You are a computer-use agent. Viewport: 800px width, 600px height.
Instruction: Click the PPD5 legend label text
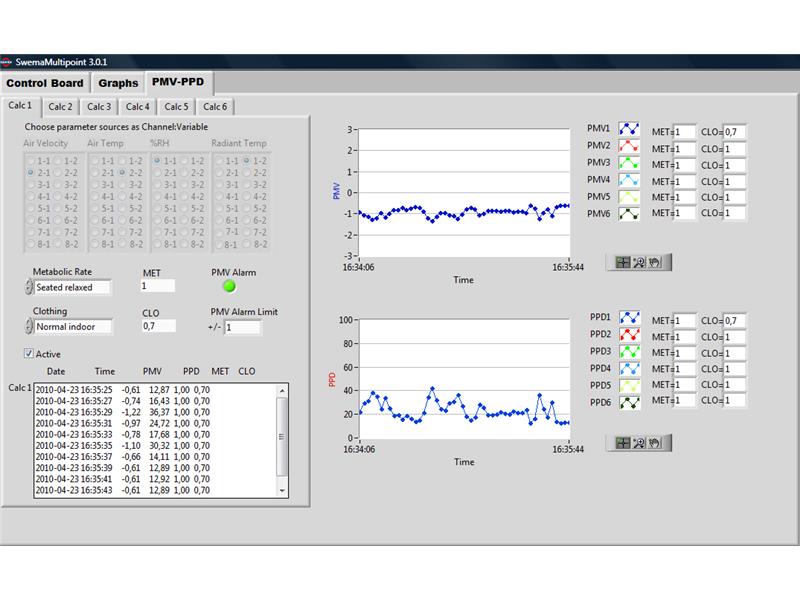click(x=601, y=385)
